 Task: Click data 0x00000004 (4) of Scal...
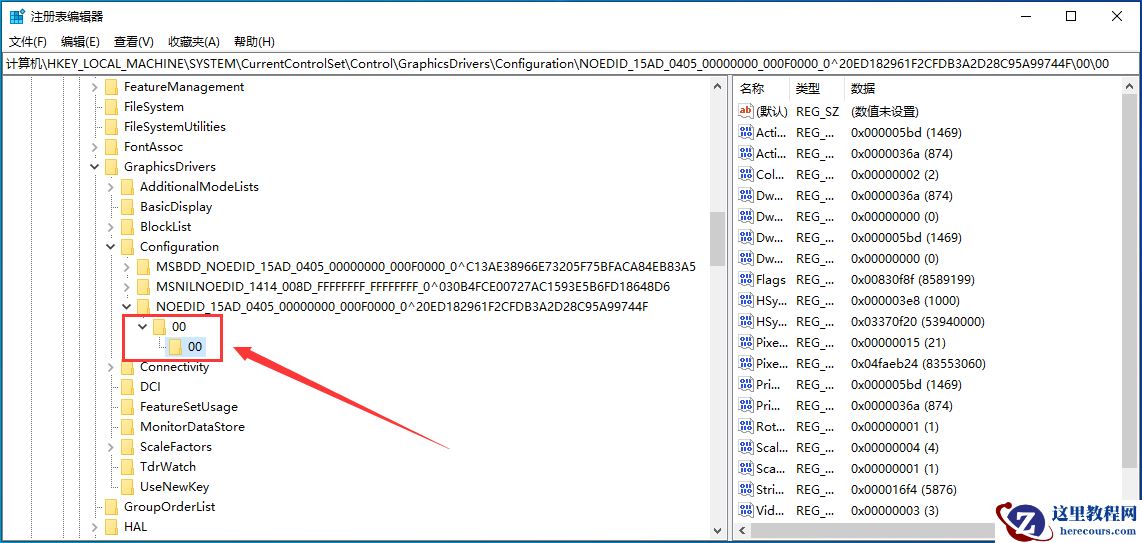tap(895, 448)
